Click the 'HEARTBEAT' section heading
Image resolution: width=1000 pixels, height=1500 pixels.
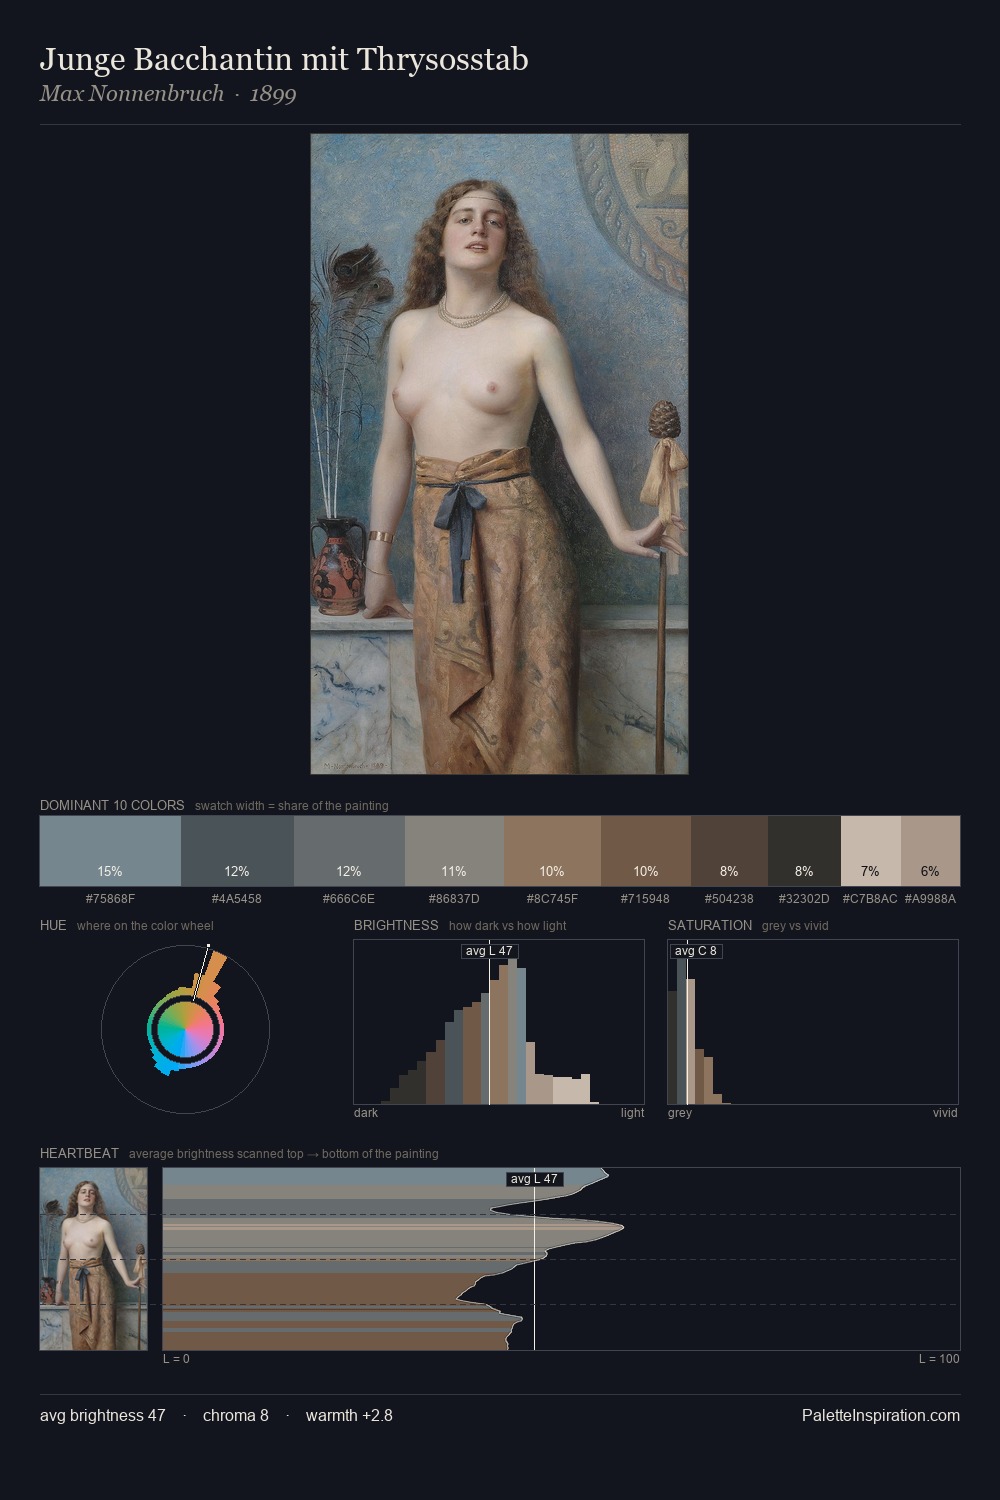pyautogui.click(x=79, y=1153)
